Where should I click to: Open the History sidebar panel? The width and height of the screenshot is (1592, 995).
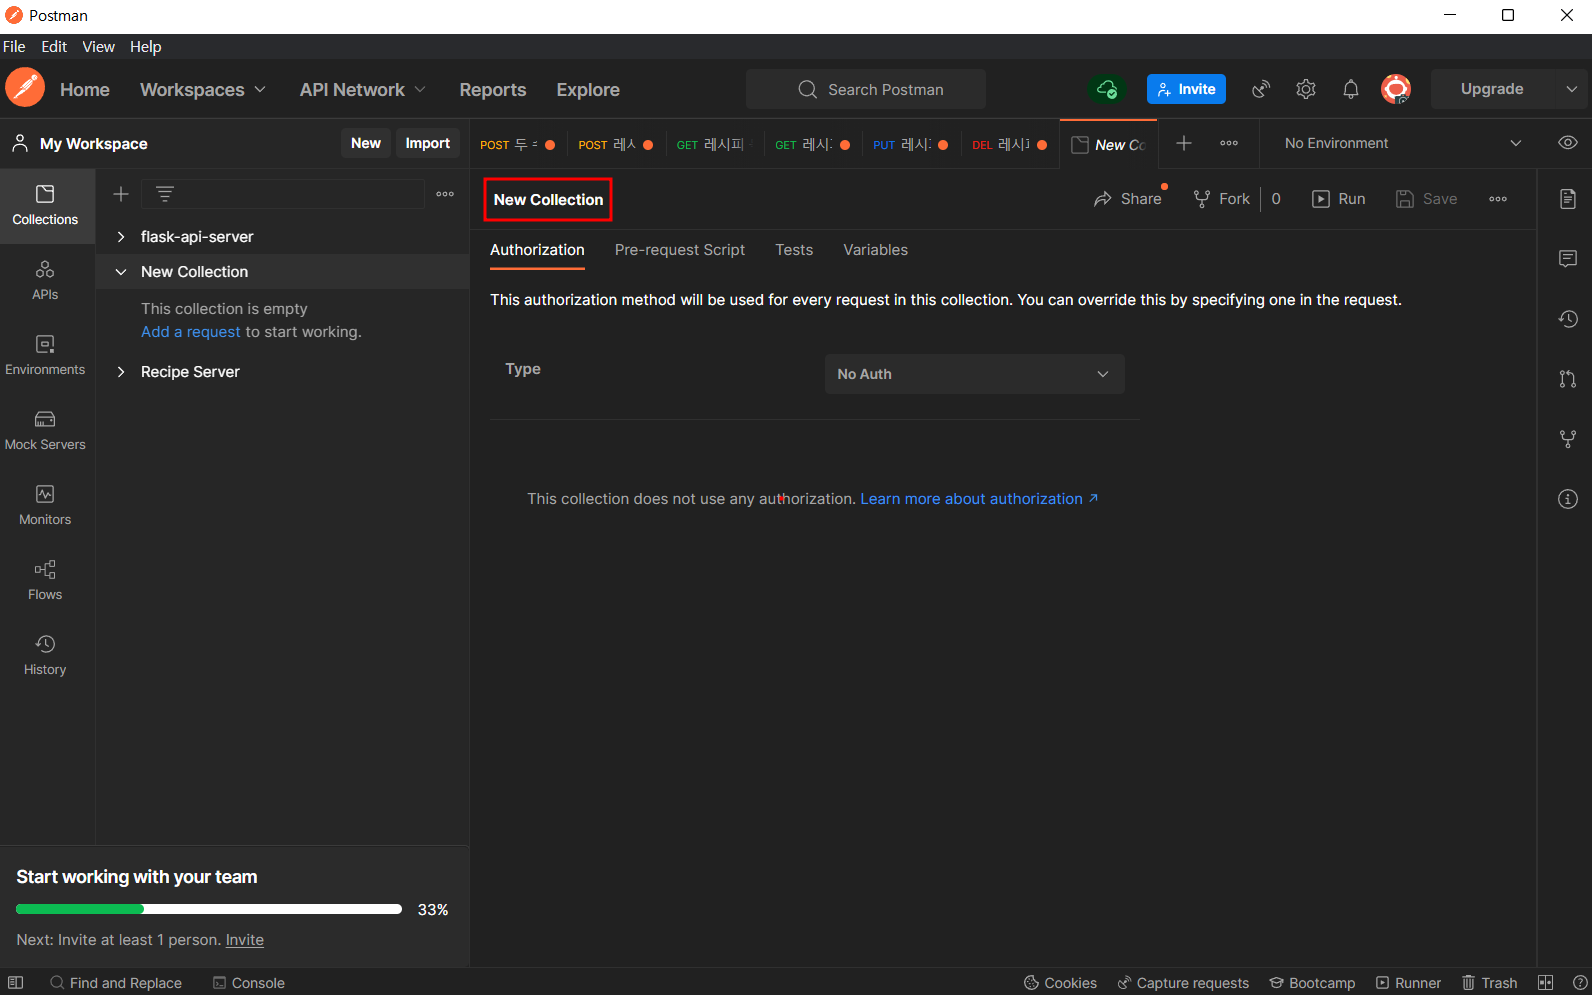pyautogui.click(x=45, y=655)
